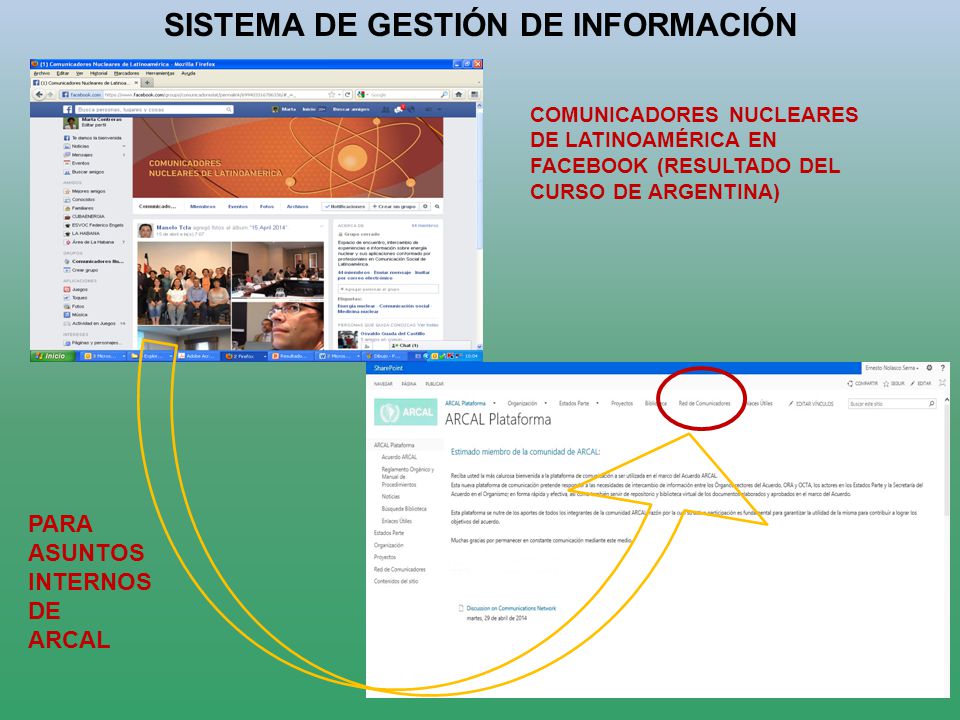
Task: Open Organización top navigation item
Action: click(x=522, y=403)
